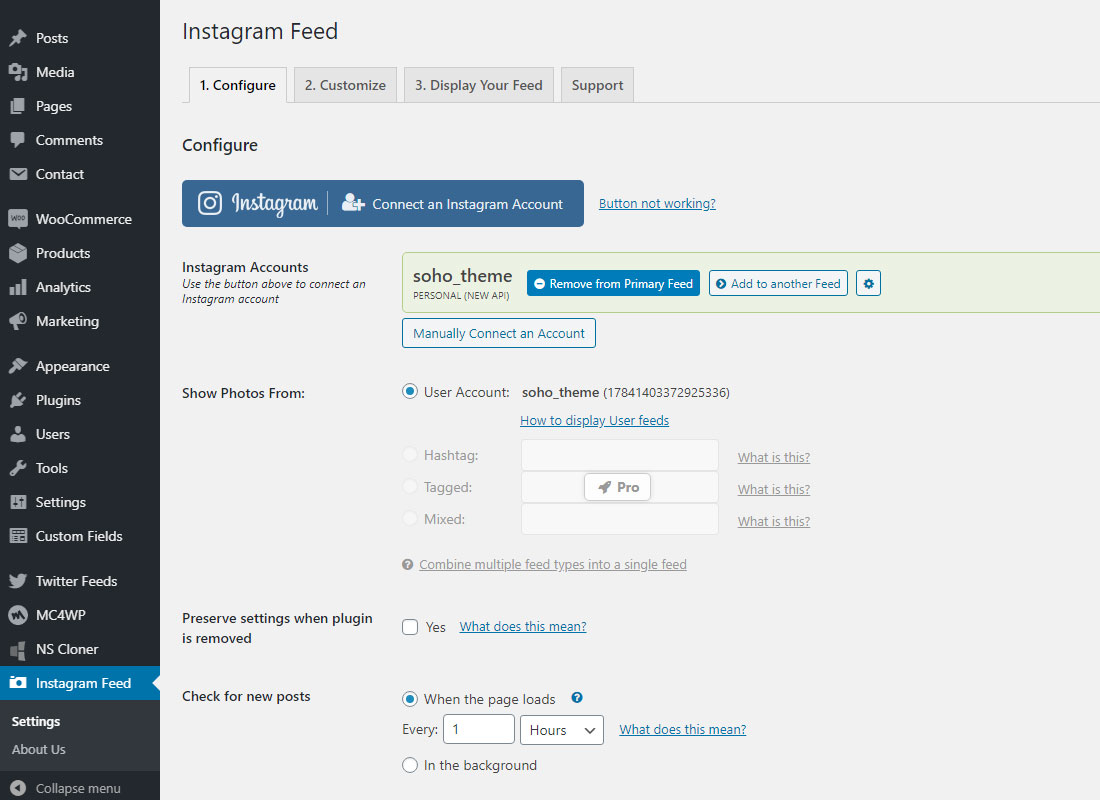Click What is this? beside Tagged

774,490
